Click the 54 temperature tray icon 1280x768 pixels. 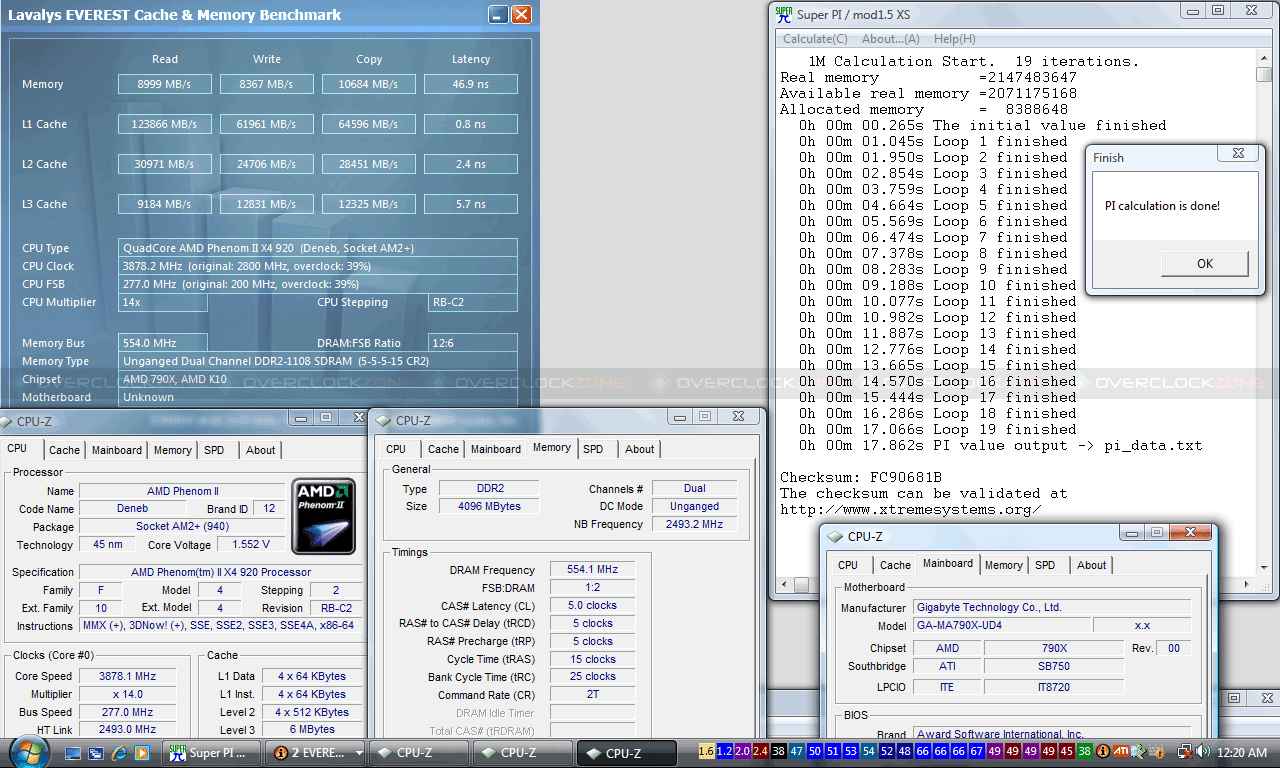point(869,751)
